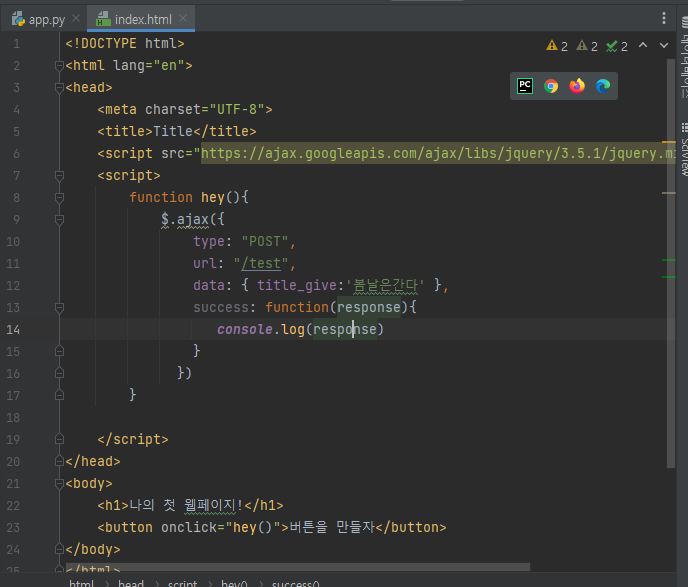Image resolution: width=688 pixels, height=587 pixels.
Task: Click the green typo check indicator
Action: (617, 46)
